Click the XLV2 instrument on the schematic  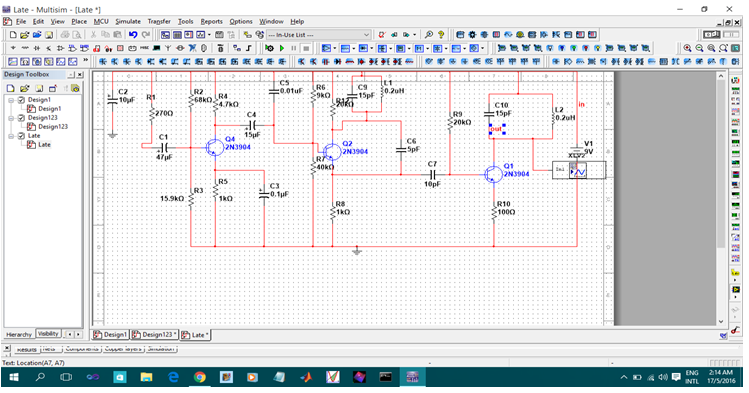[x=578, y=170]
